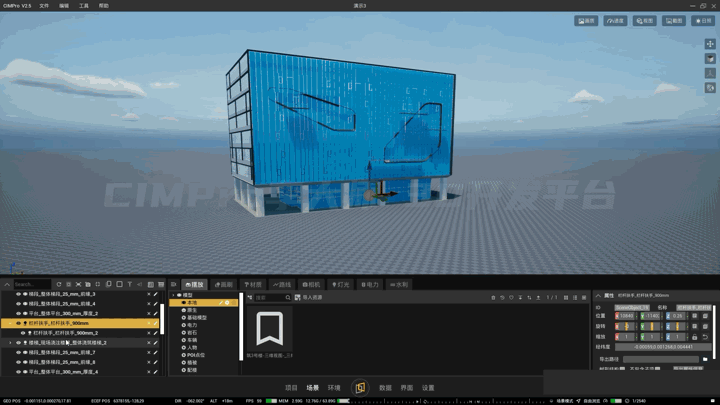Collapse the 属性 properties panel chevron
The width and height of the screenshot is (720, 405).
click(598, 295)
